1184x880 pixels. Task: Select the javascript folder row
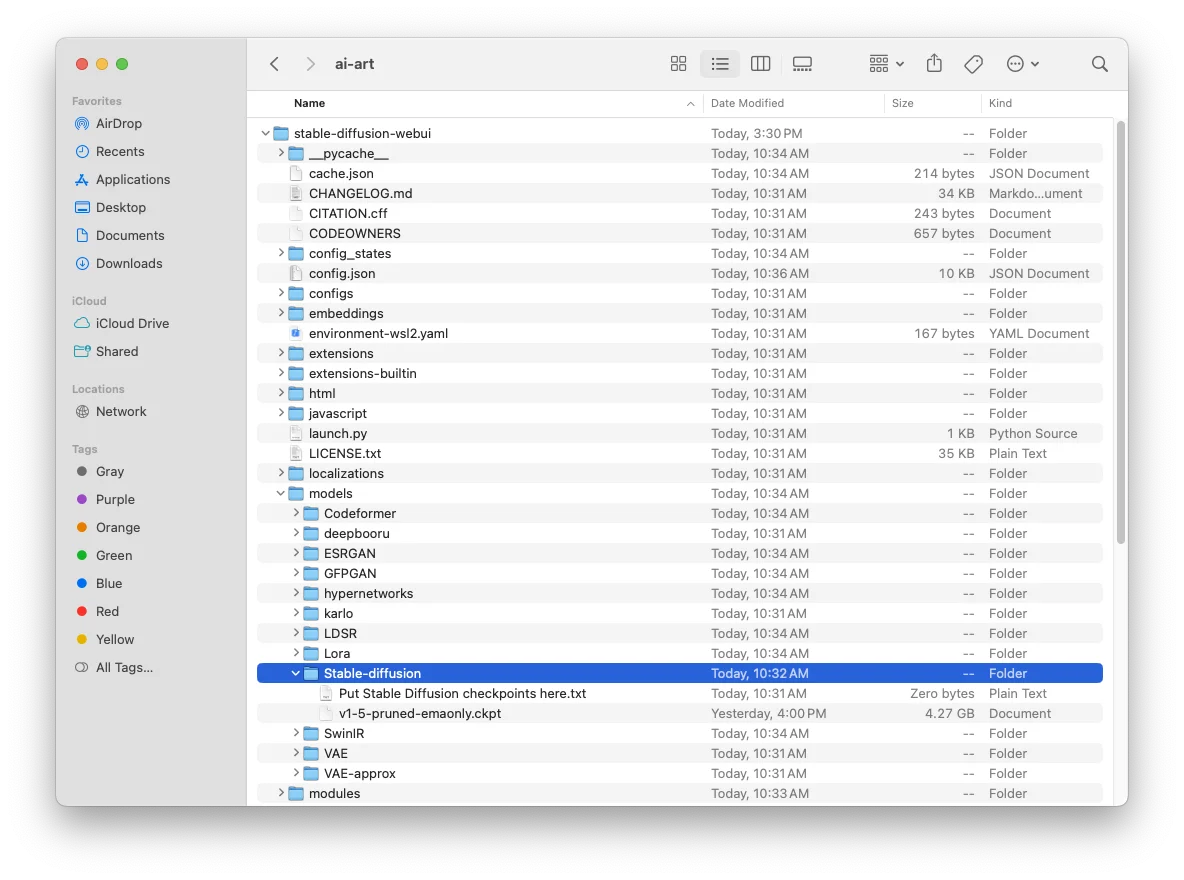point(680,413)
